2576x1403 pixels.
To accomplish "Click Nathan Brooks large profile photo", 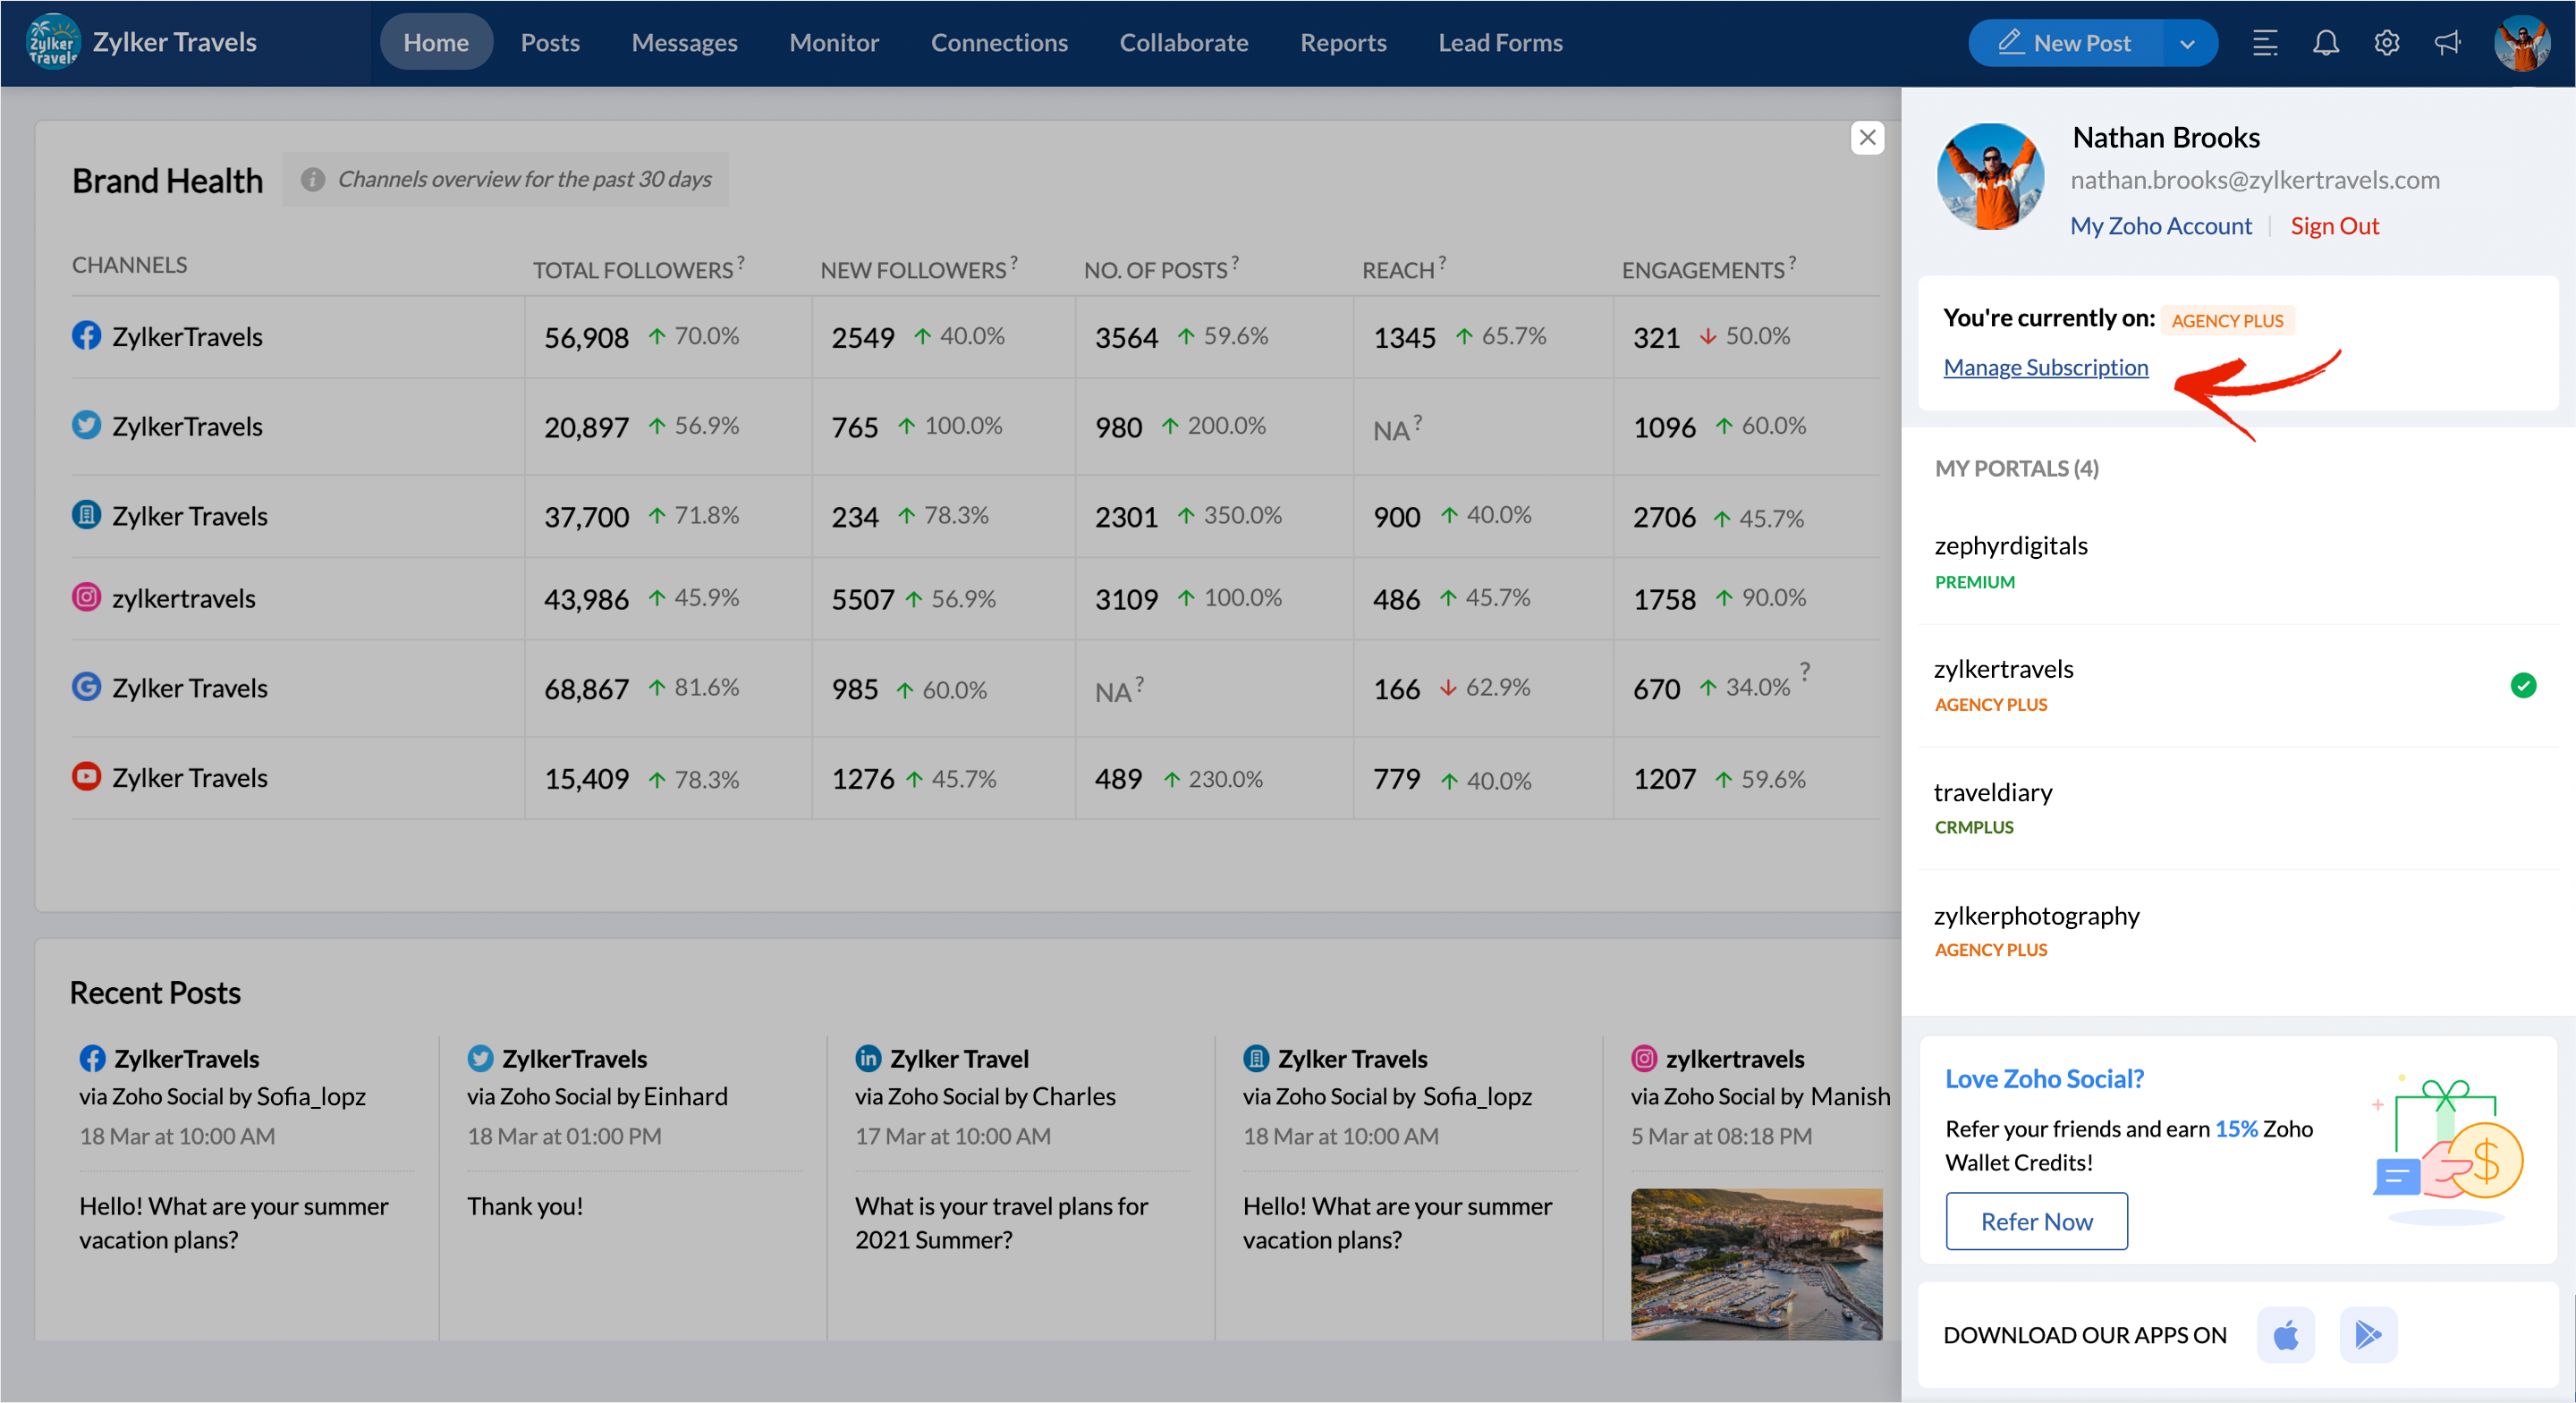I will (x=1990, y=177).
